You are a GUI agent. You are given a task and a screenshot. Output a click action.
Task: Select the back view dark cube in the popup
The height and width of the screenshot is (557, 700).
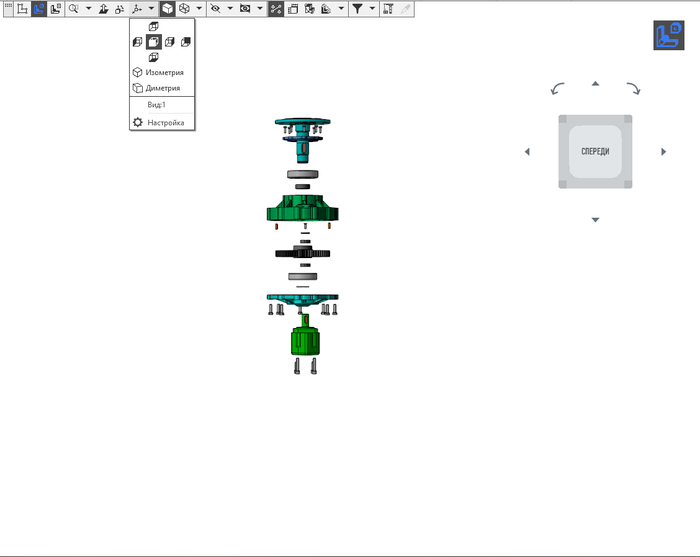pos(186,42)
